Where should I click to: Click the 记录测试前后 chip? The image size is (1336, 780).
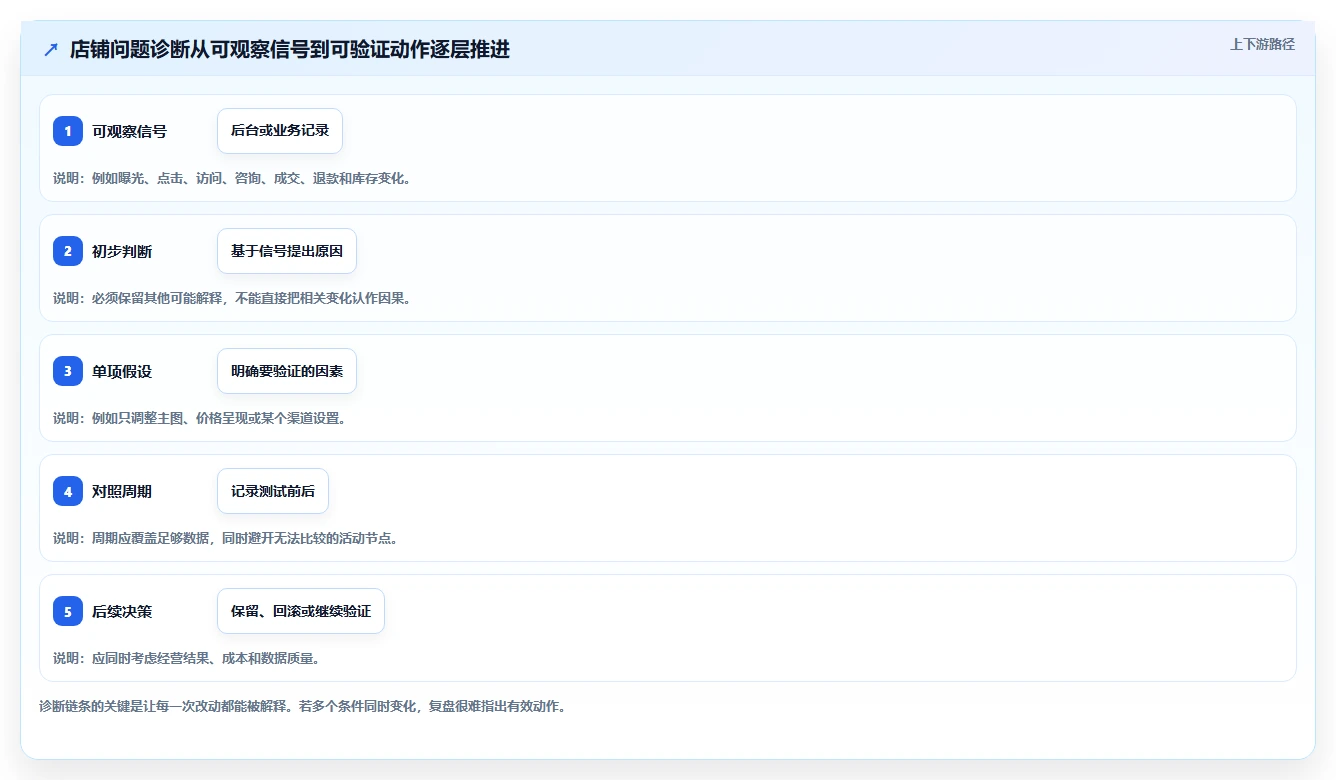click(273, 491)
